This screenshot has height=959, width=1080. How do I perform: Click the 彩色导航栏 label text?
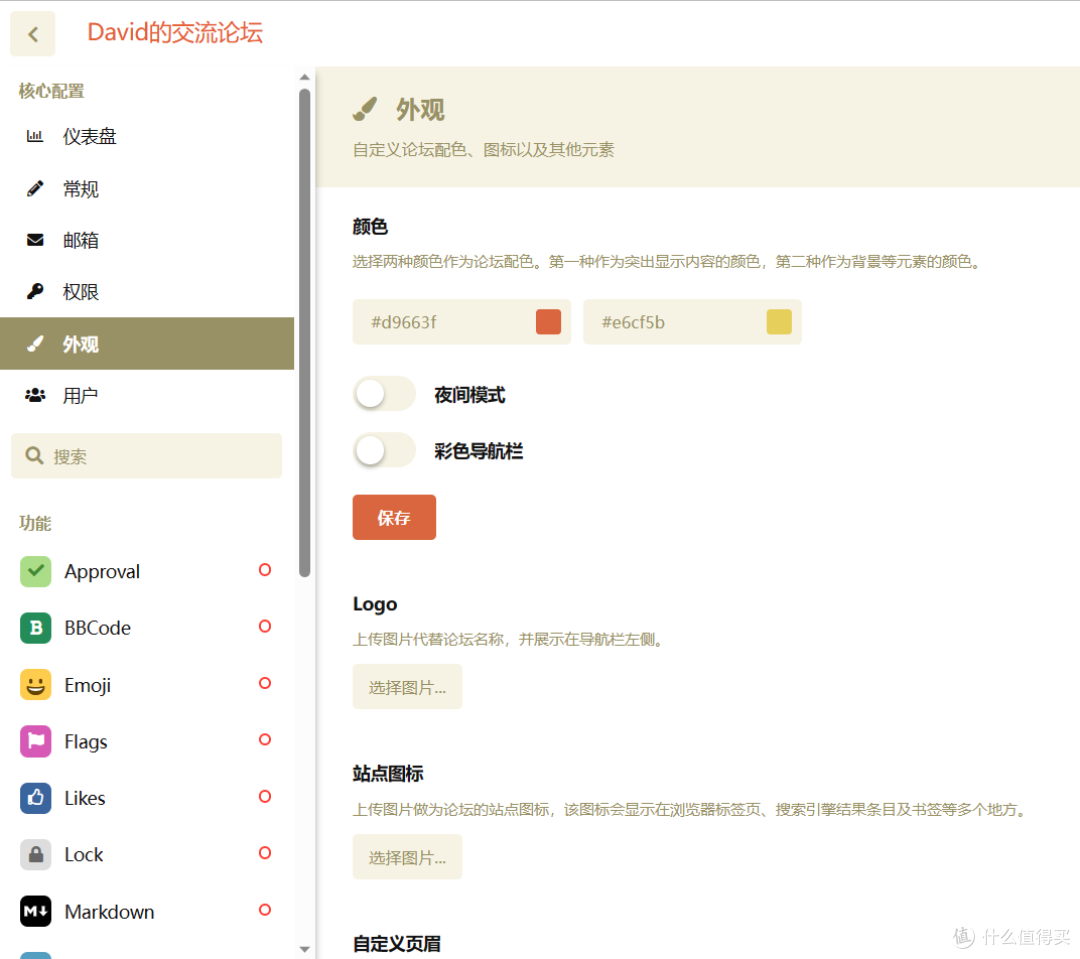(x=479, y=451)
